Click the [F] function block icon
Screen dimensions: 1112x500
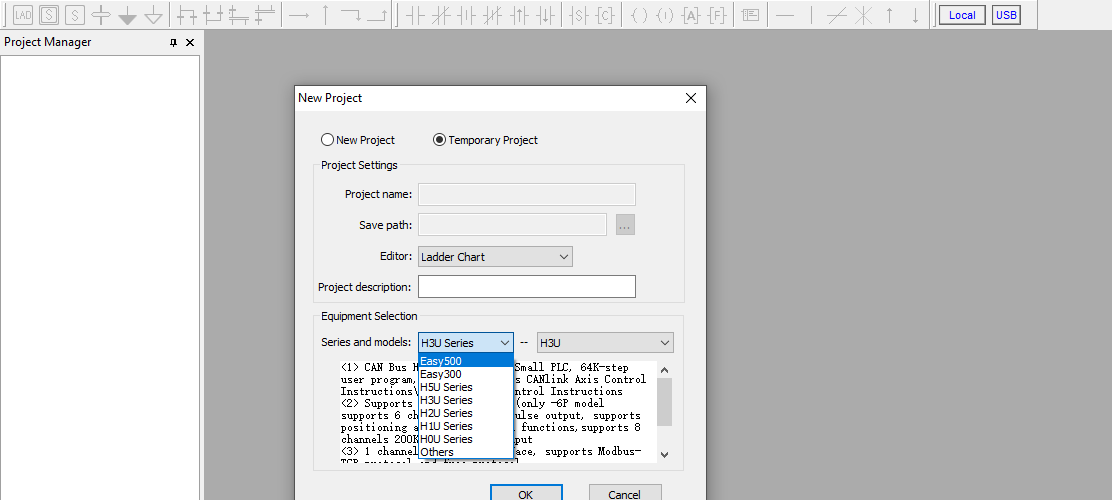point(717,15)
